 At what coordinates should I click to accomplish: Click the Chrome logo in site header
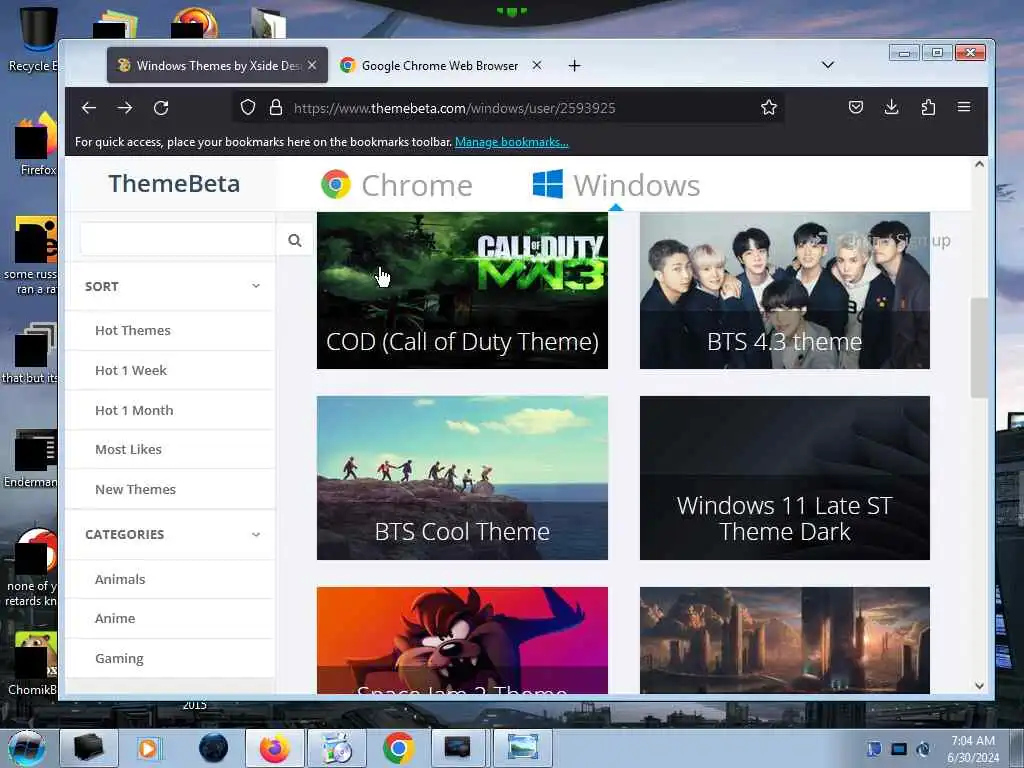click(336, 185)
